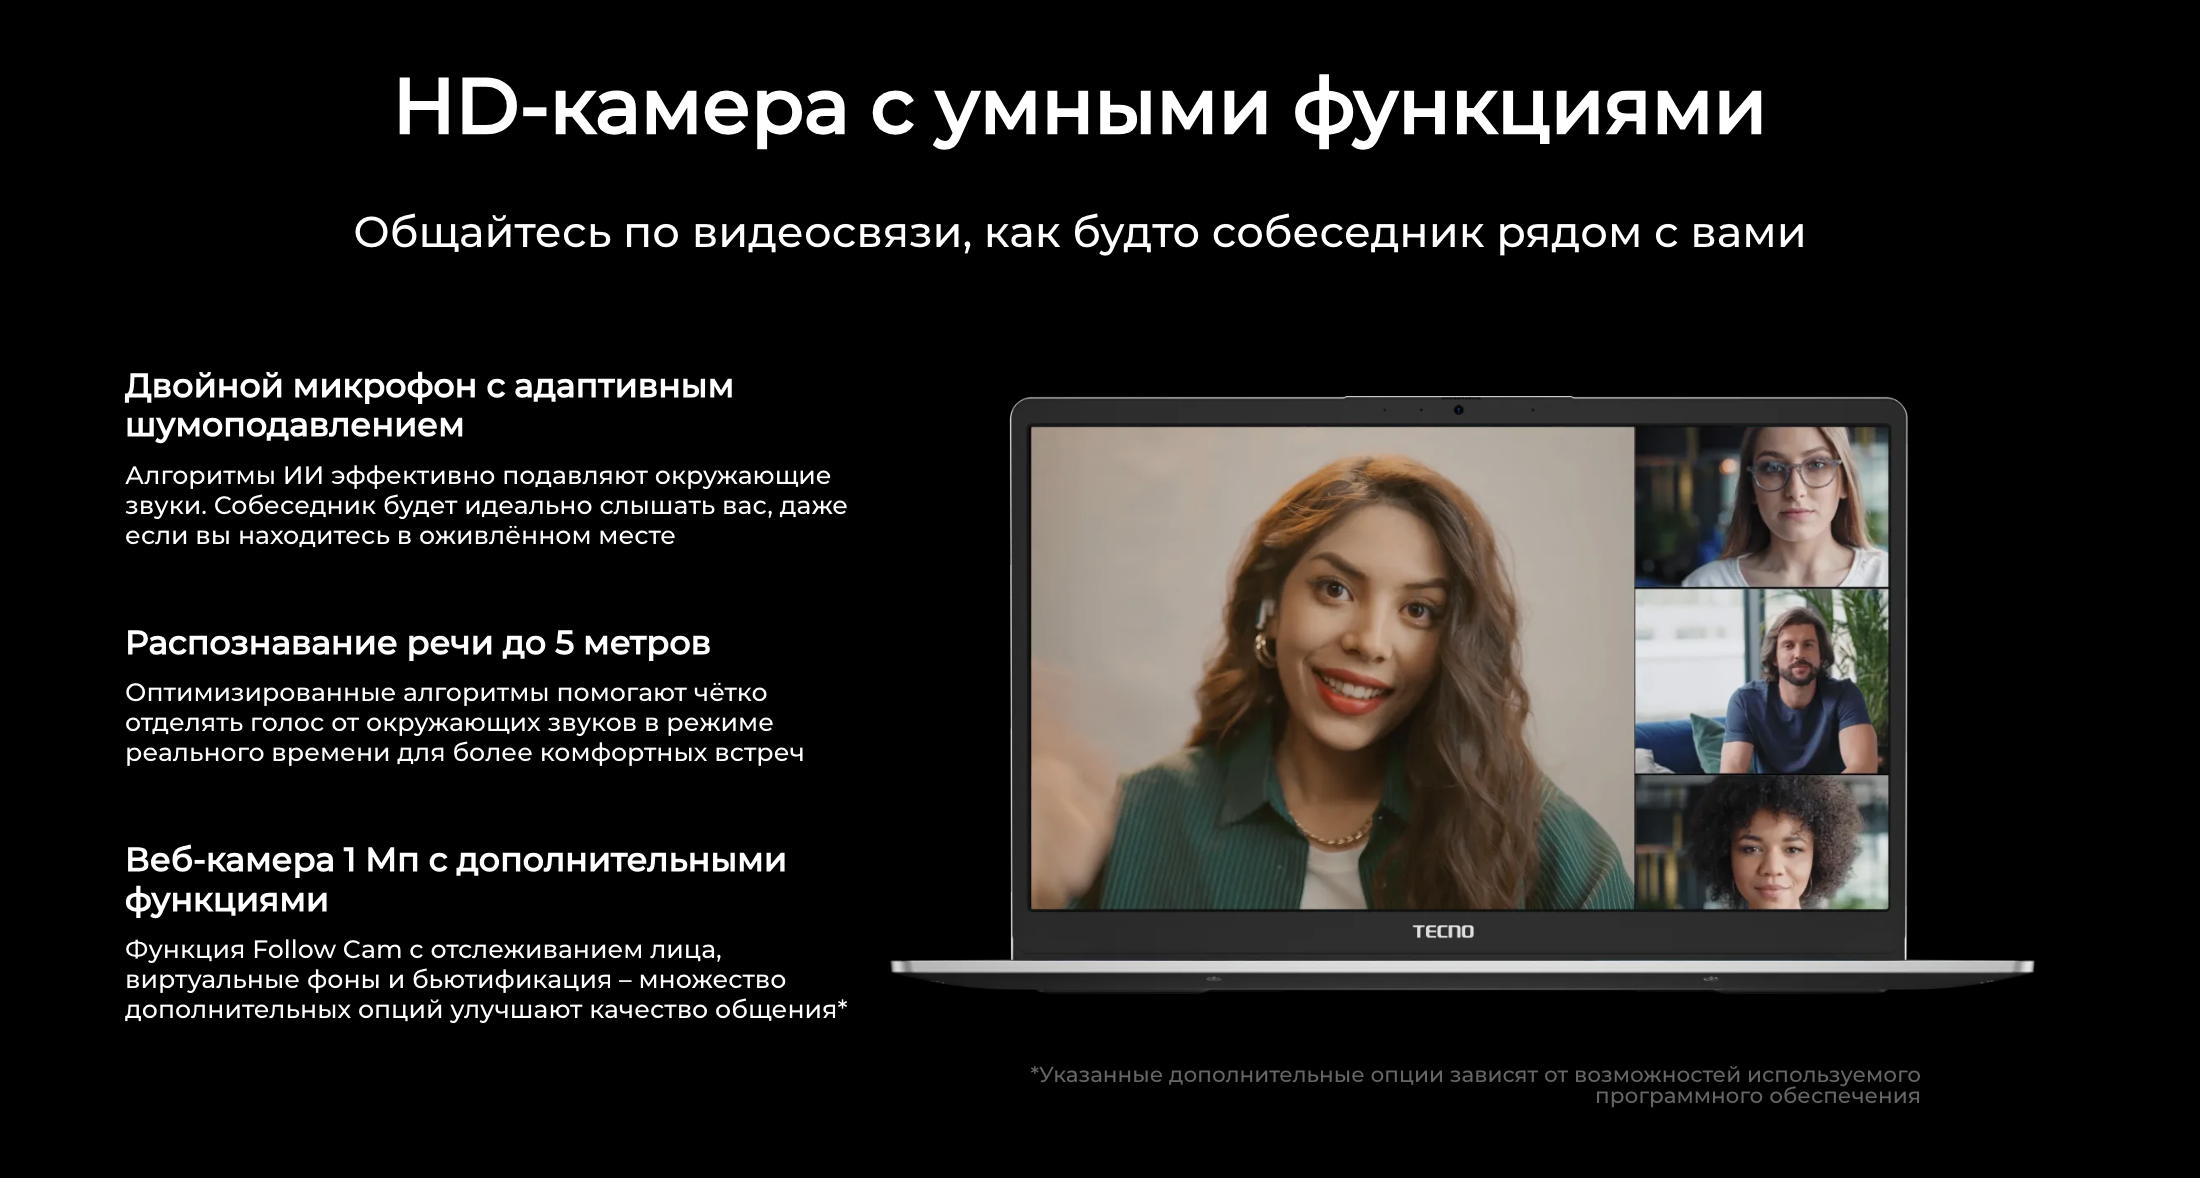This screenshot has width=2200, height=1178.
Task: Click the footnote '*Указанные дополнительные опции зависят…'
Action: 1475,1085
